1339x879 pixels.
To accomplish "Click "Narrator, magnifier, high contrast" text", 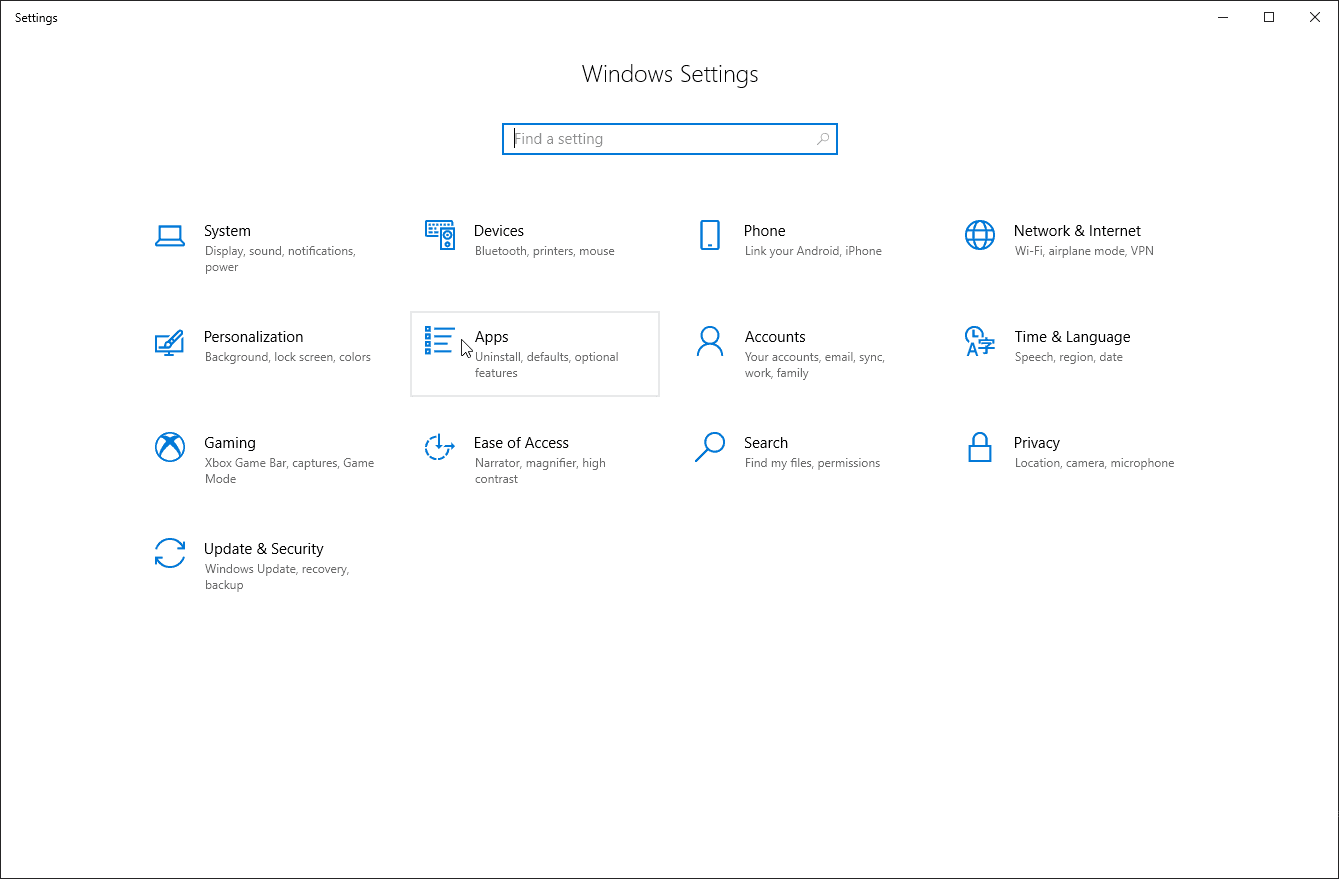I will tap(540, 471).
